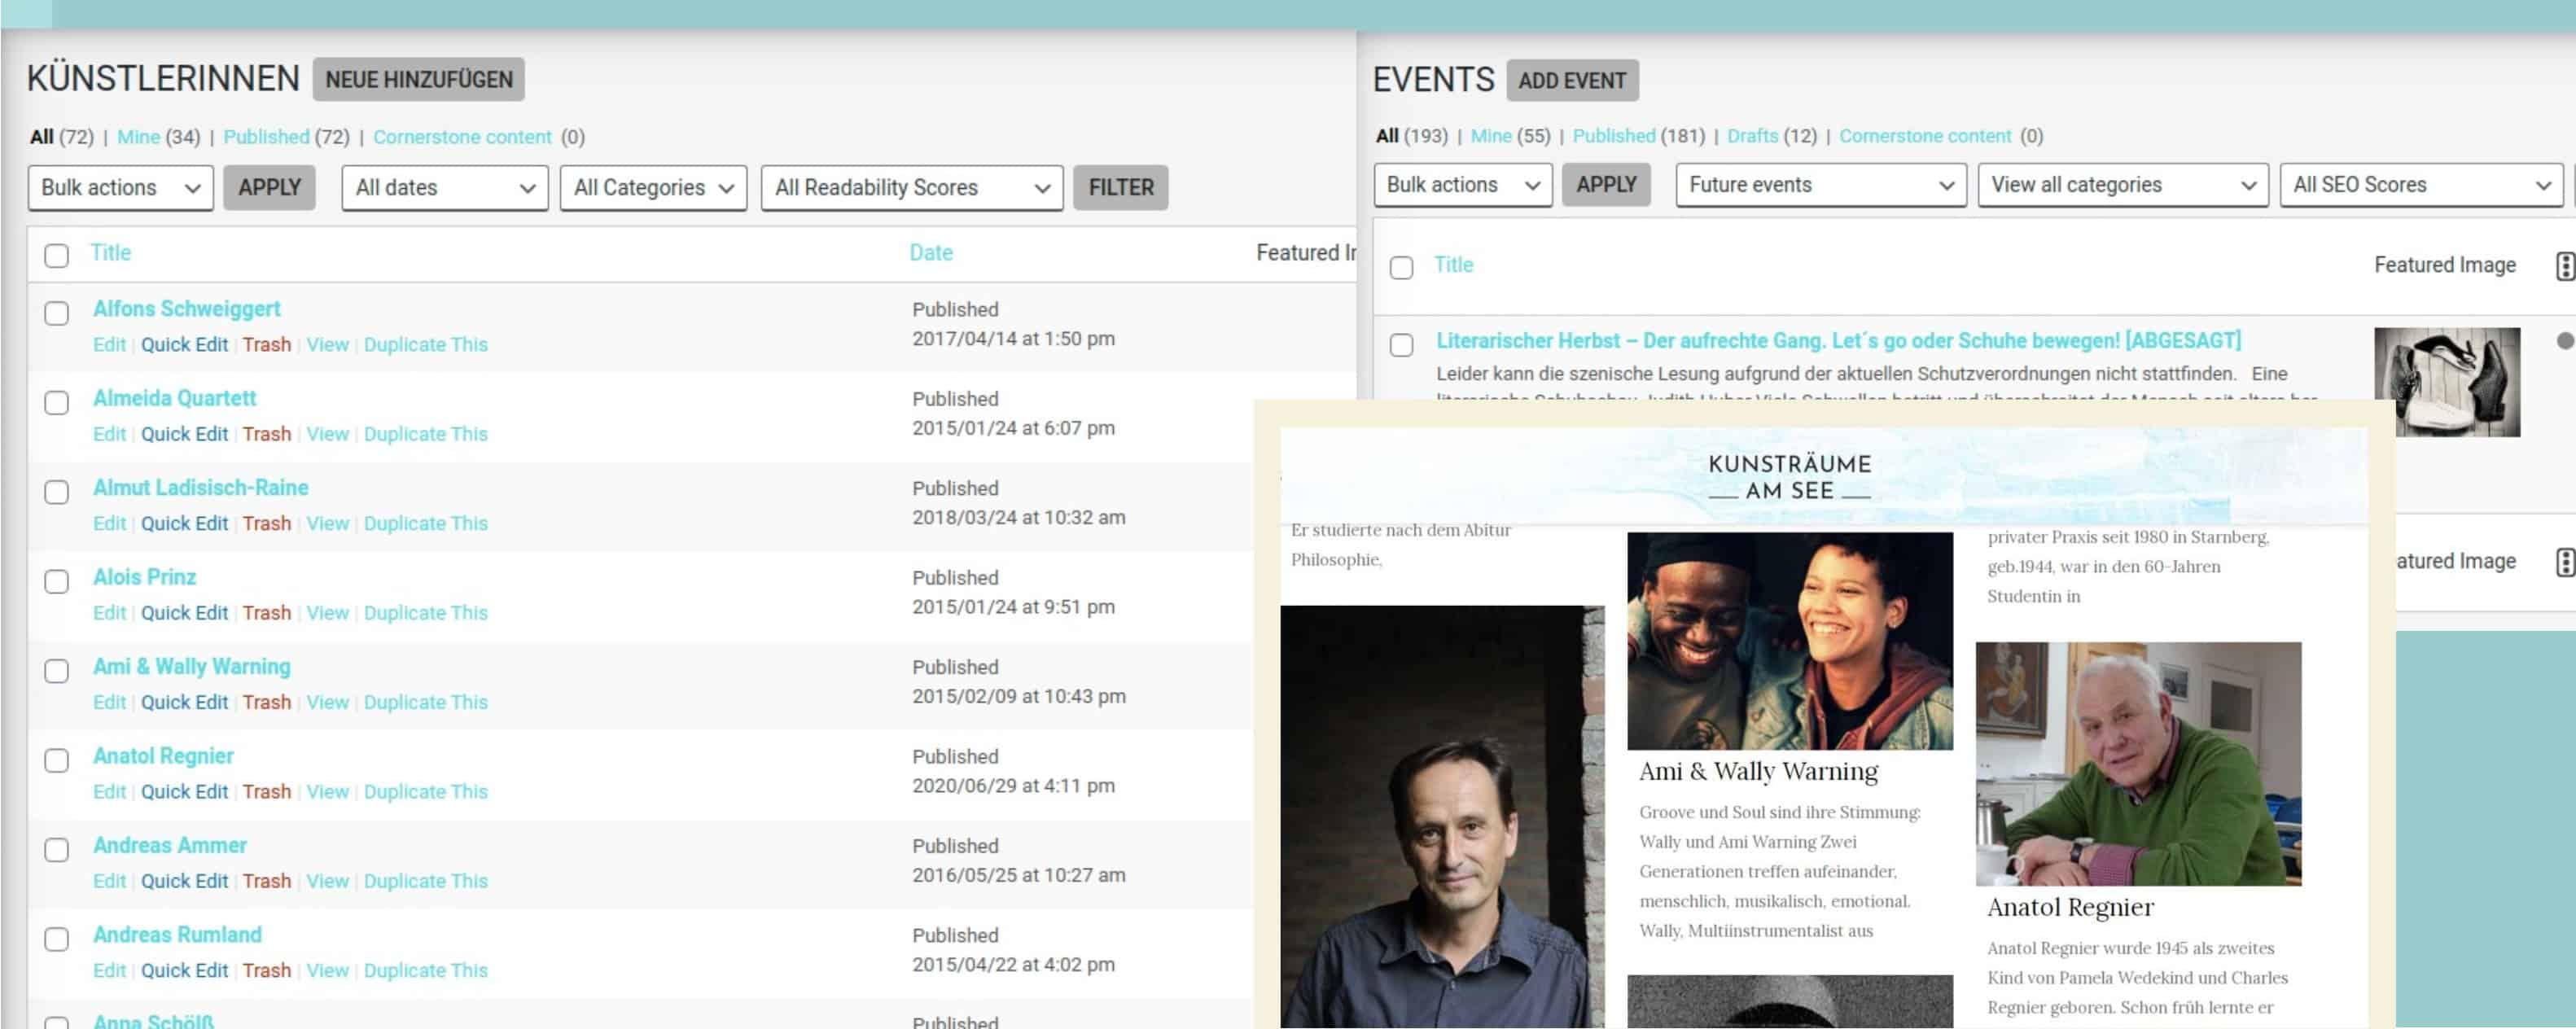The image size is (2576, 1029).
Task: Open Bulk actions dropdown in Events list
Action: [x=1462, y=184]
